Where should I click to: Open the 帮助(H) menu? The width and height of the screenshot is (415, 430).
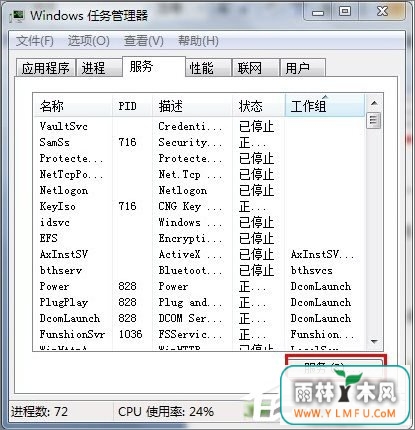pos(198,41)
